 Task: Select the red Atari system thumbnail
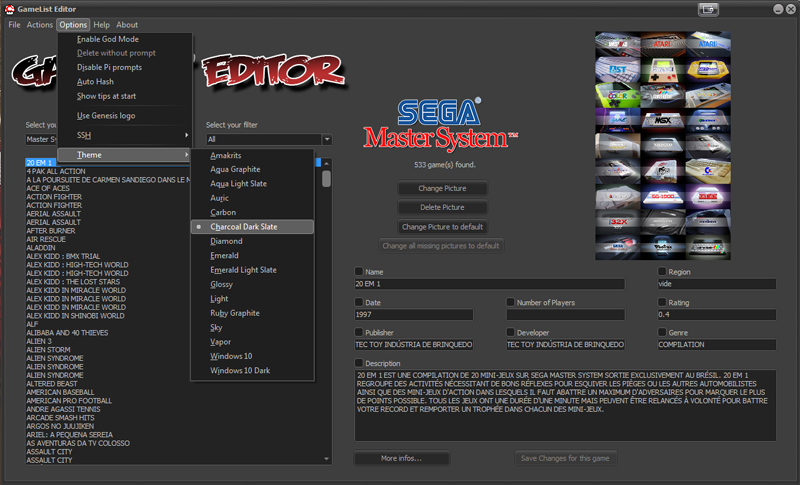coord(663,44)
